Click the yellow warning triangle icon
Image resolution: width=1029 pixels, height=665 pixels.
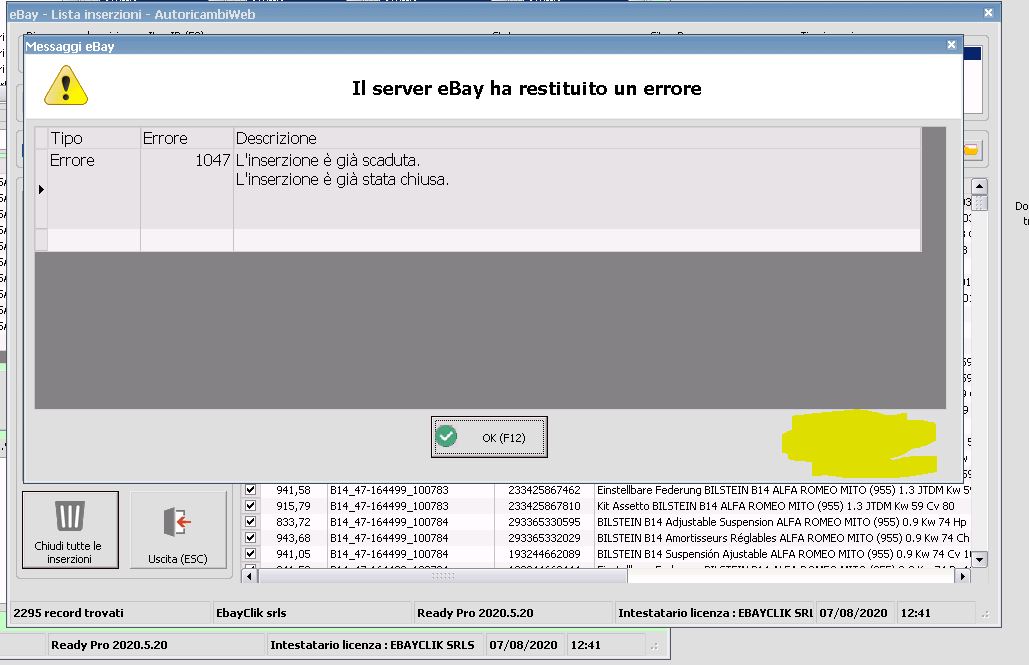click(66, 85)
